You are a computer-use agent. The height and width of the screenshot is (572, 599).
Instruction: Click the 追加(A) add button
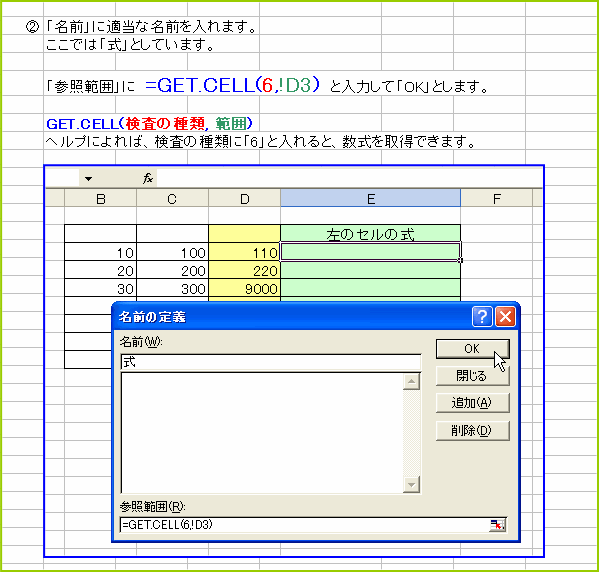coord(473,403)
